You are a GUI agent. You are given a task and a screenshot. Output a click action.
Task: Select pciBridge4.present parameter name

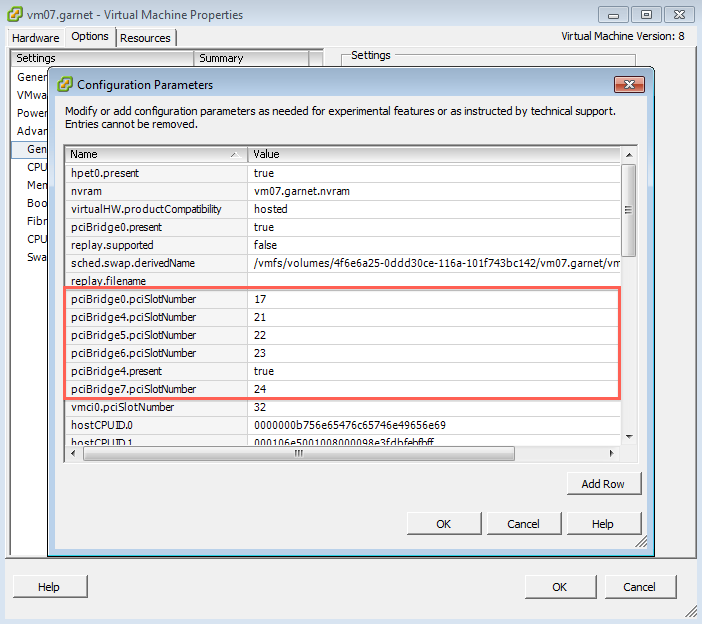tap(116, 371)
